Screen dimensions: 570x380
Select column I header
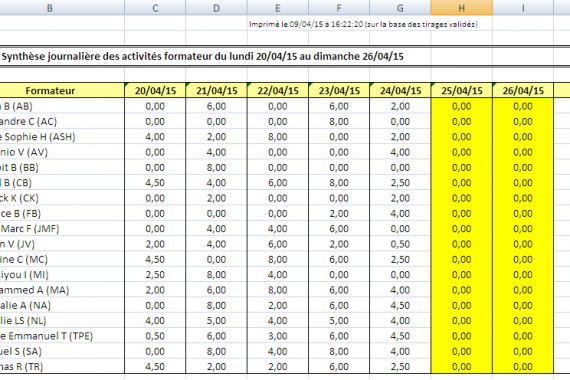(523, 8)
